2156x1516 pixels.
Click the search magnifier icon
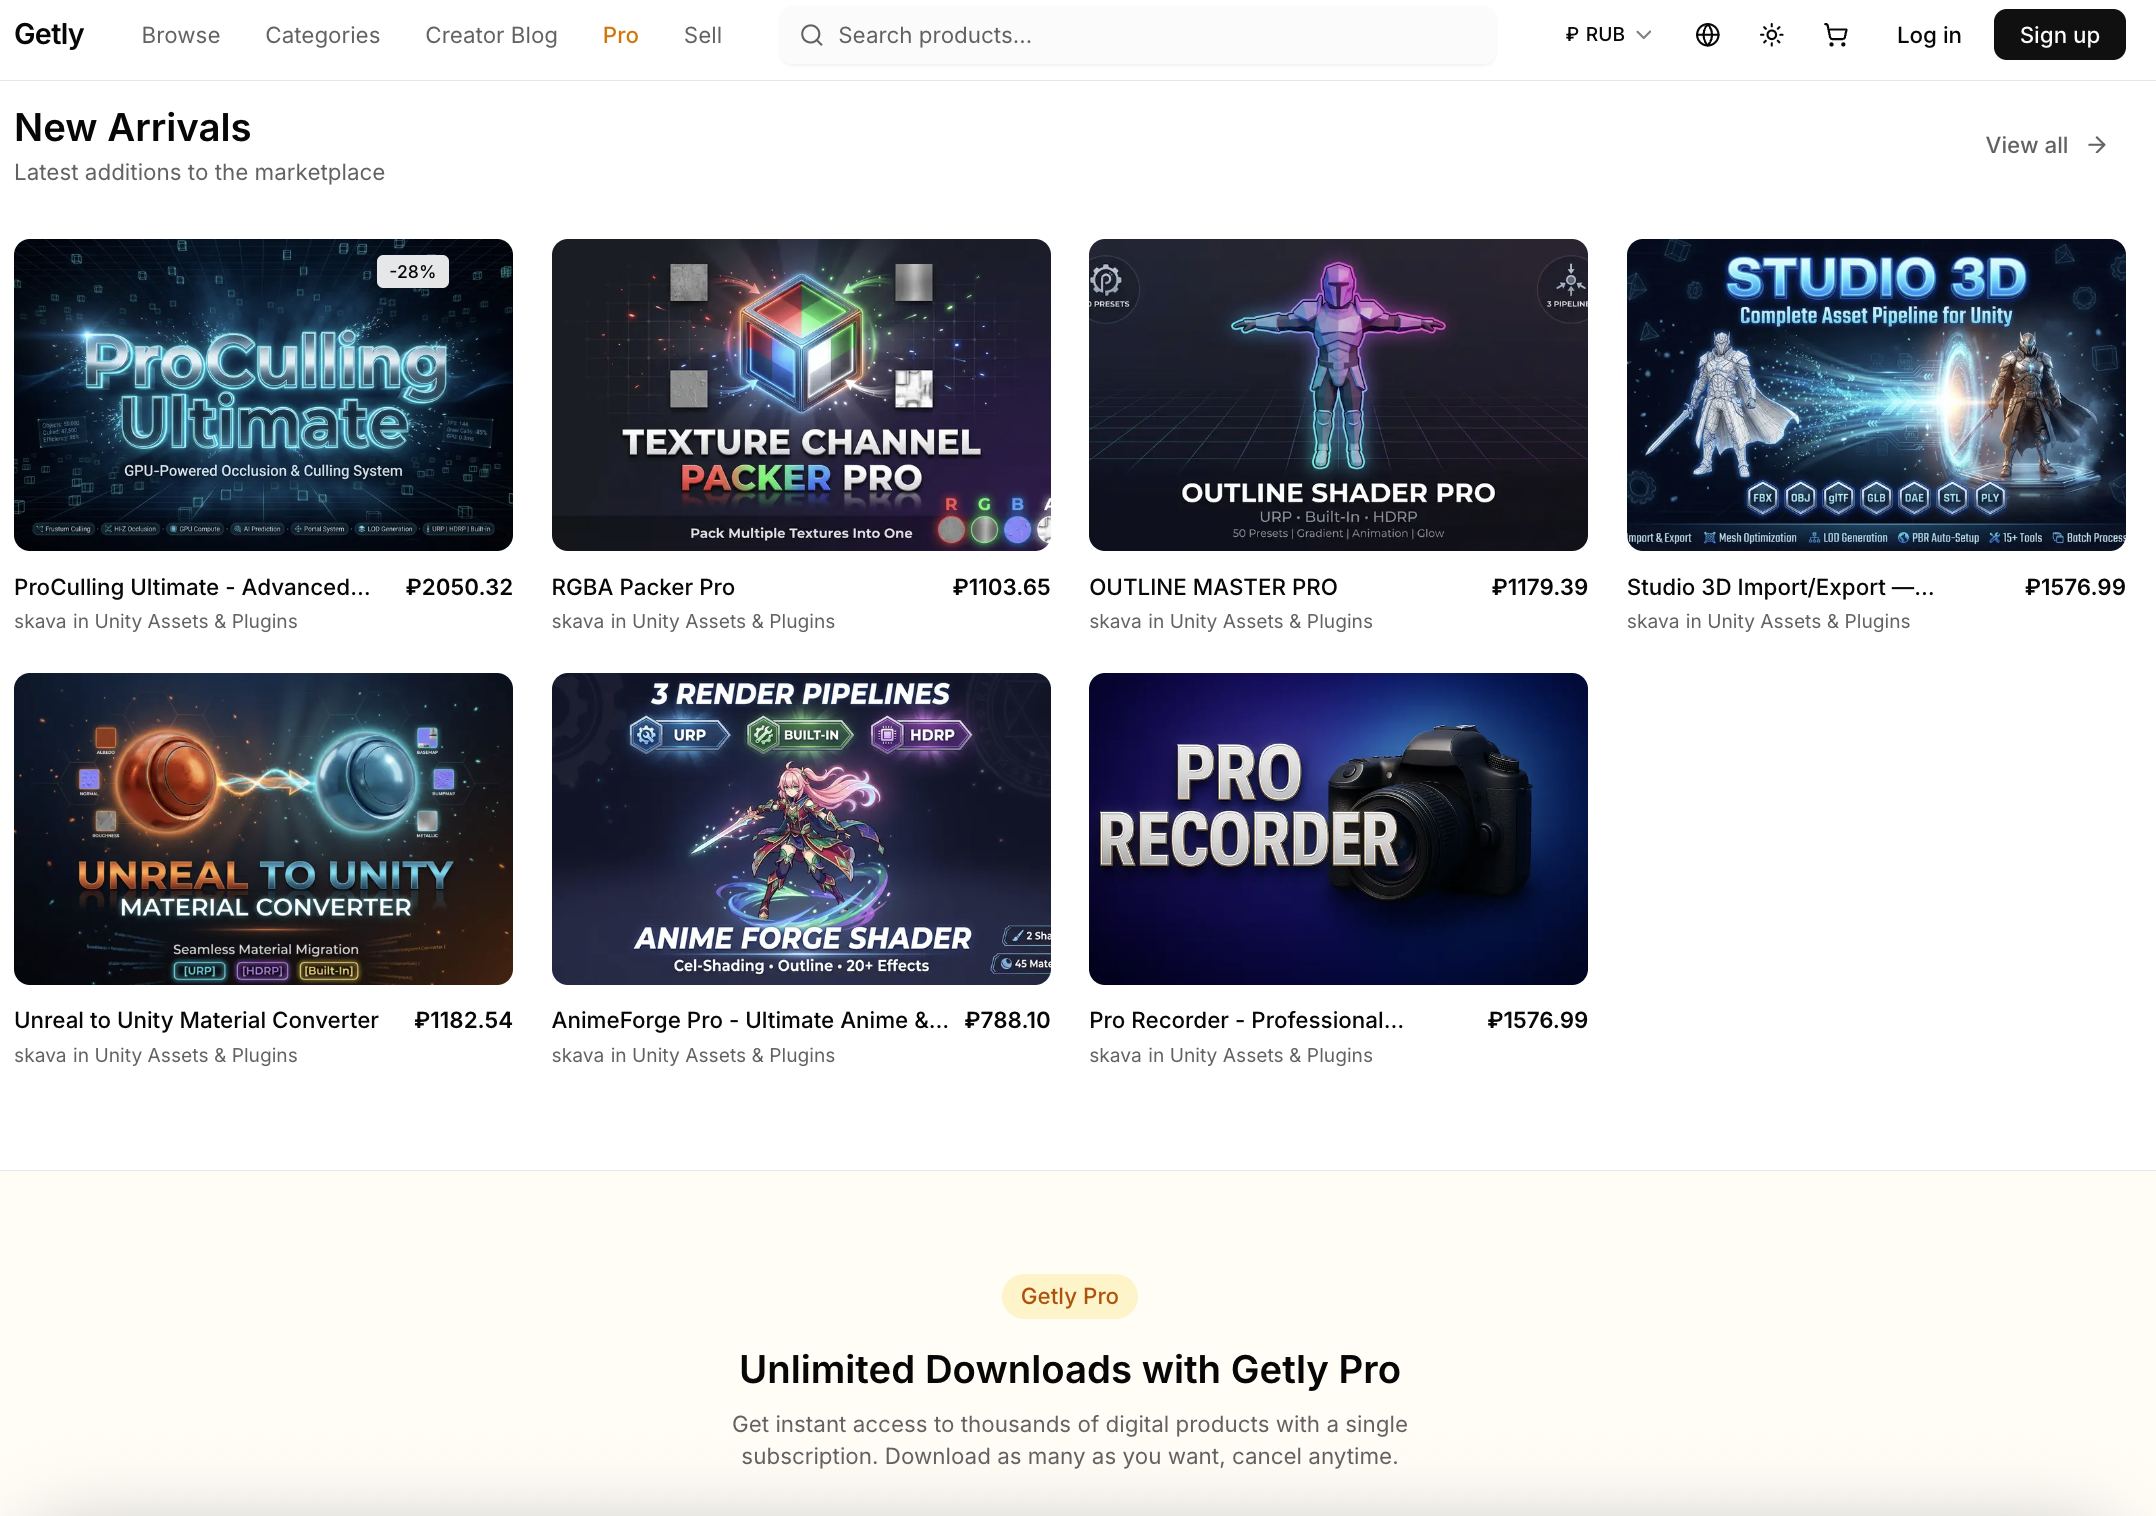pos(811,35)
